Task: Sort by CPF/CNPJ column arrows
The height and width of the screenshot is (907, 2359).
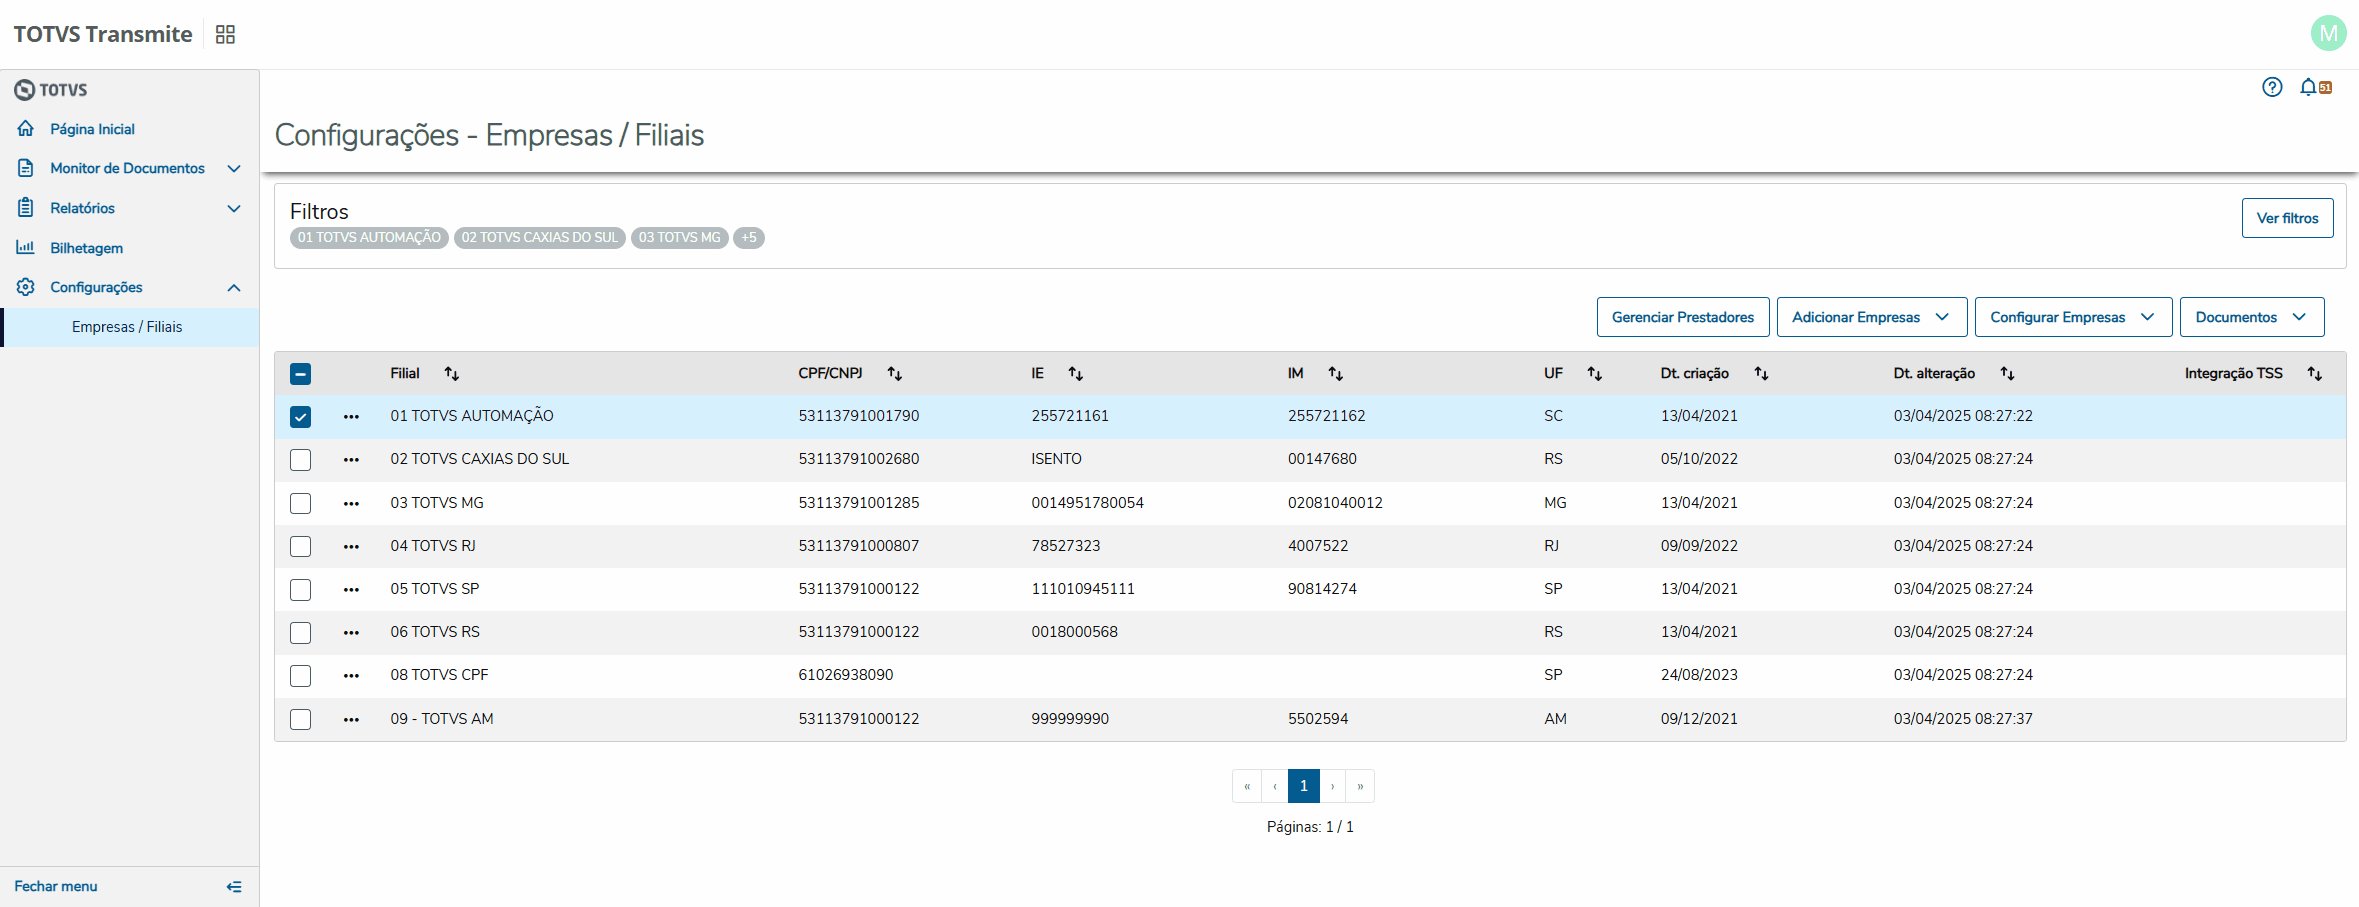Action: pos(895,373)
